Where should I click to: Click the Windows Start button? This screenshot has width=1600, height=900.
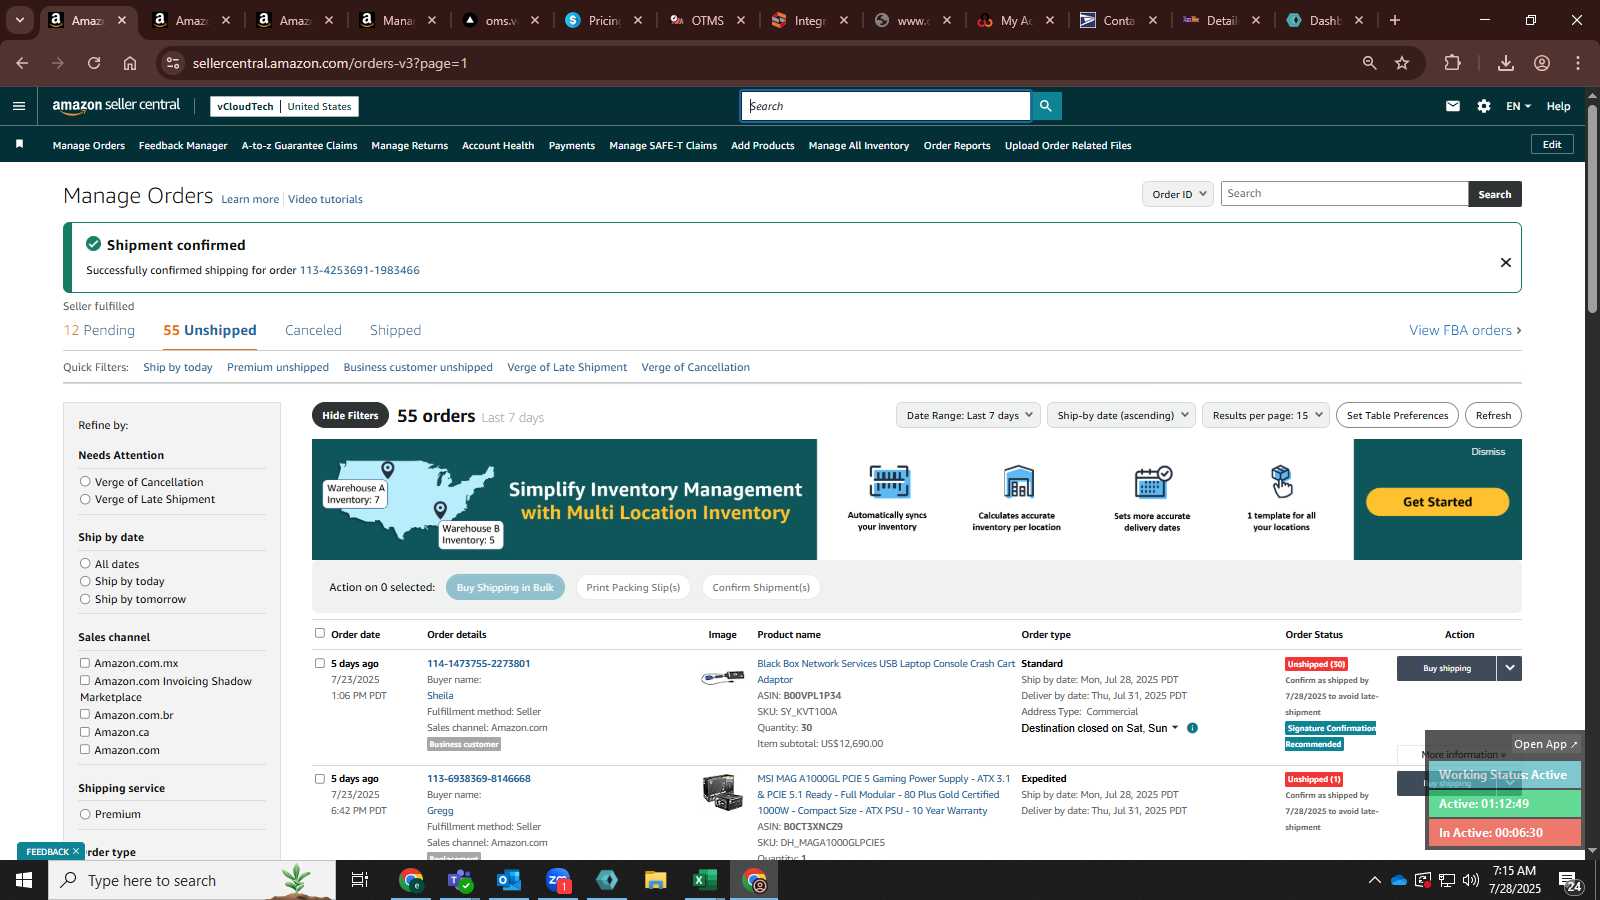pos(24,880)
